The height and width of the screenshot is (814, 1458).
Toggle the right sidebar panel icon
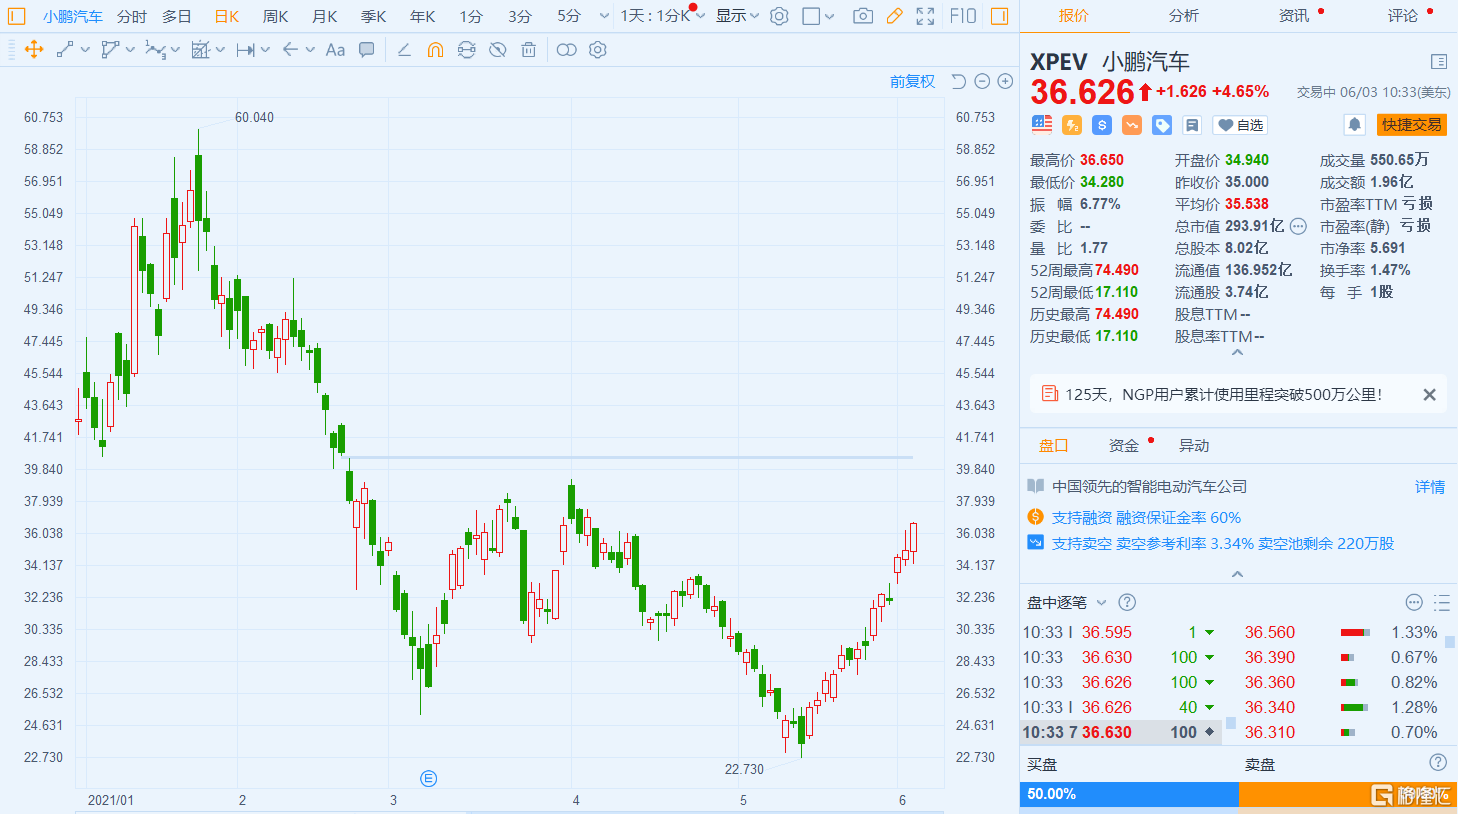coord(999,16)
